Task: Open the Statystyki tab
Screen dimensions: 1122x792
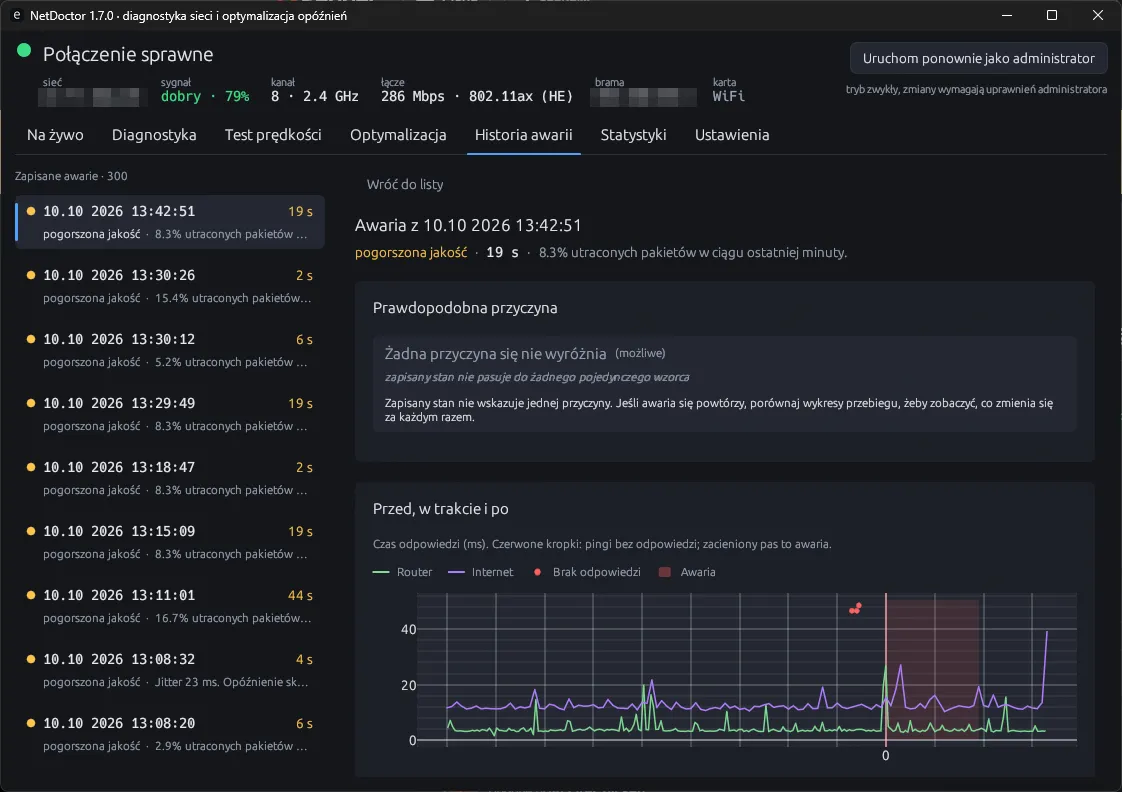Action: coord(633,135)
